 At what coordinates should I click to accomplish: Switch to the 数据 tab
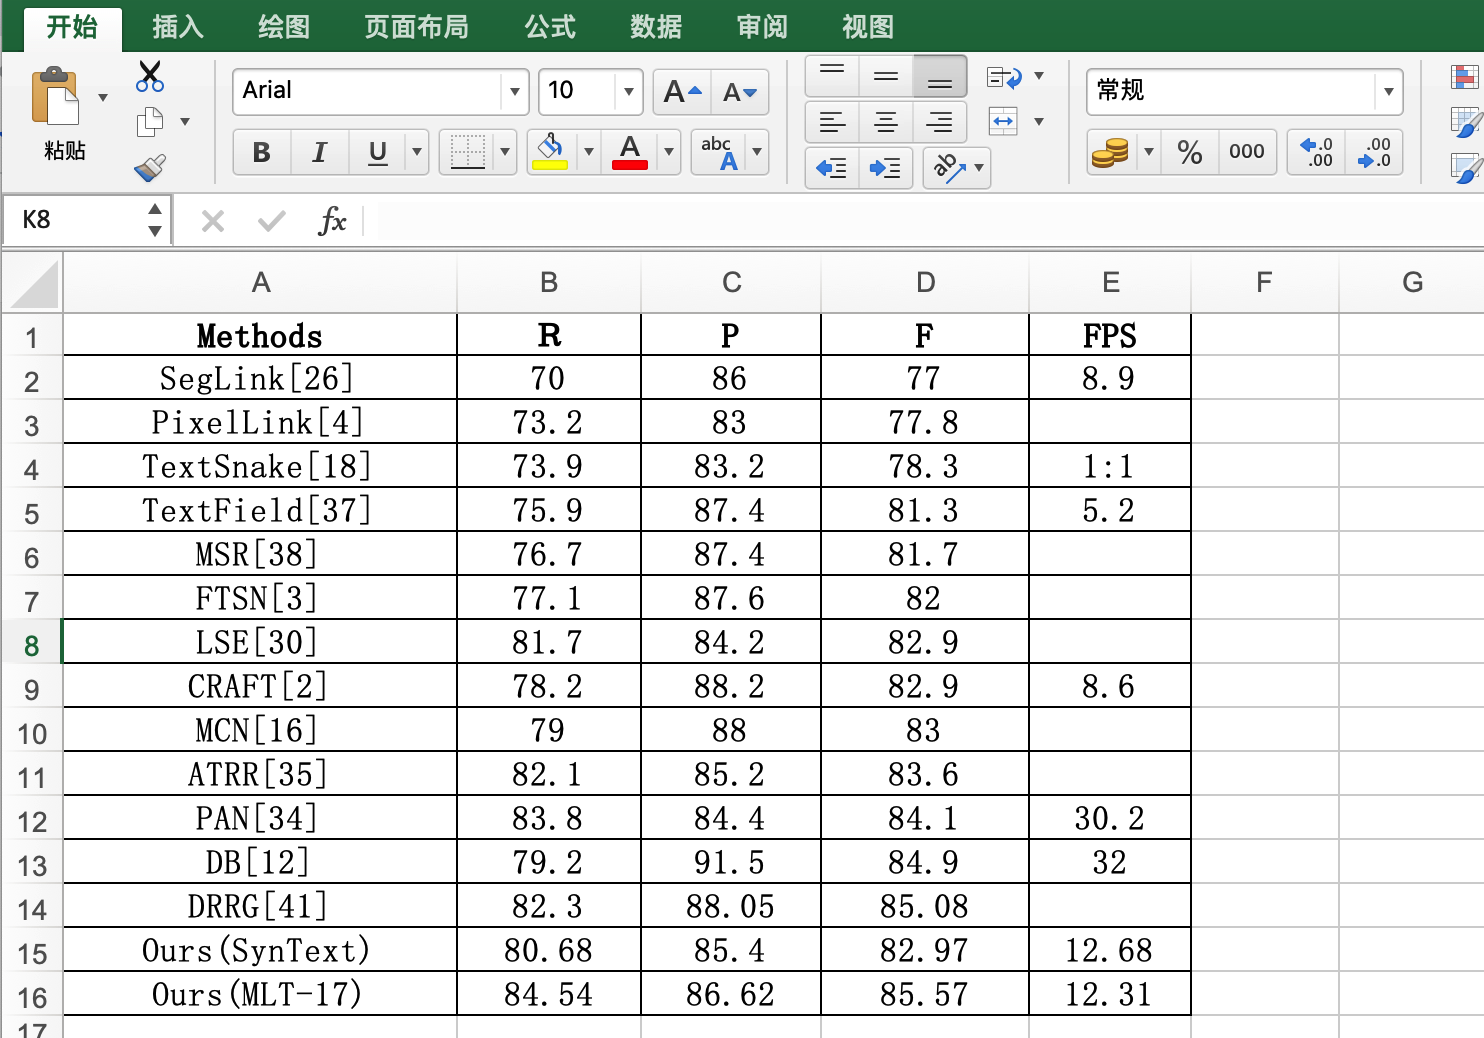tap(656, 27)
